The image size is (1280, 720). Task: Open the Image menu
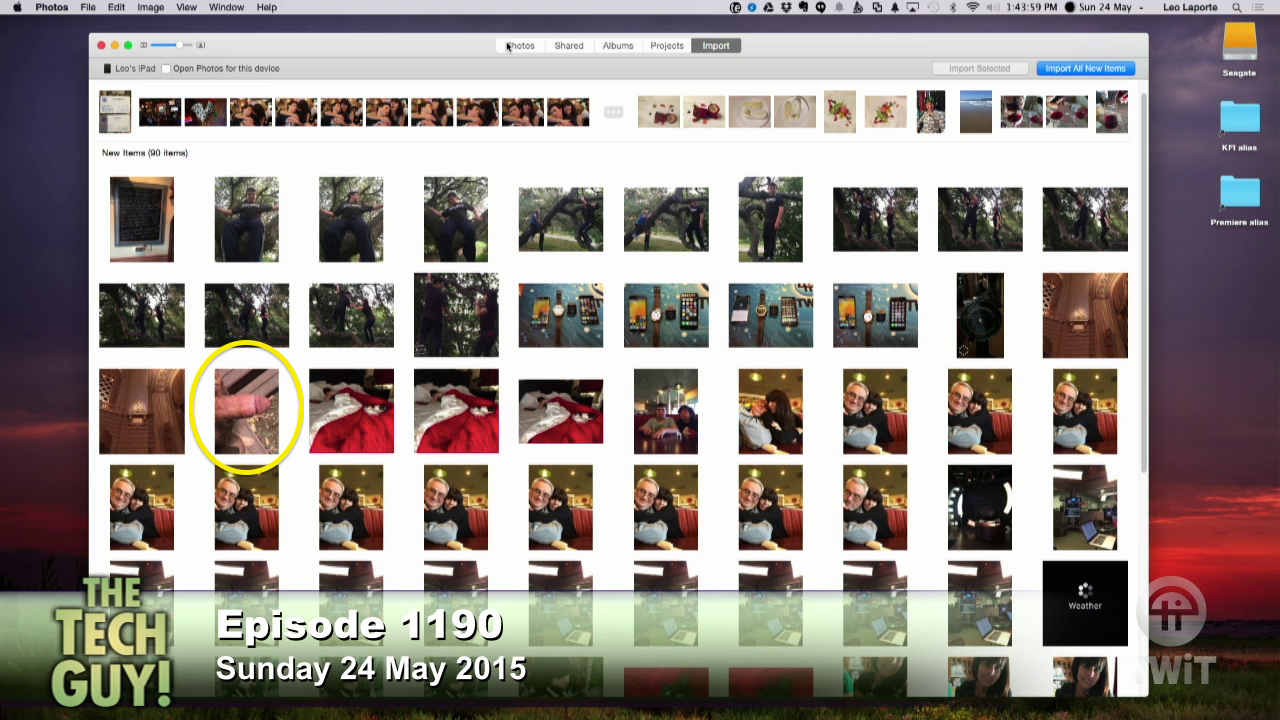pyautogui.click(x=151, y=7)
